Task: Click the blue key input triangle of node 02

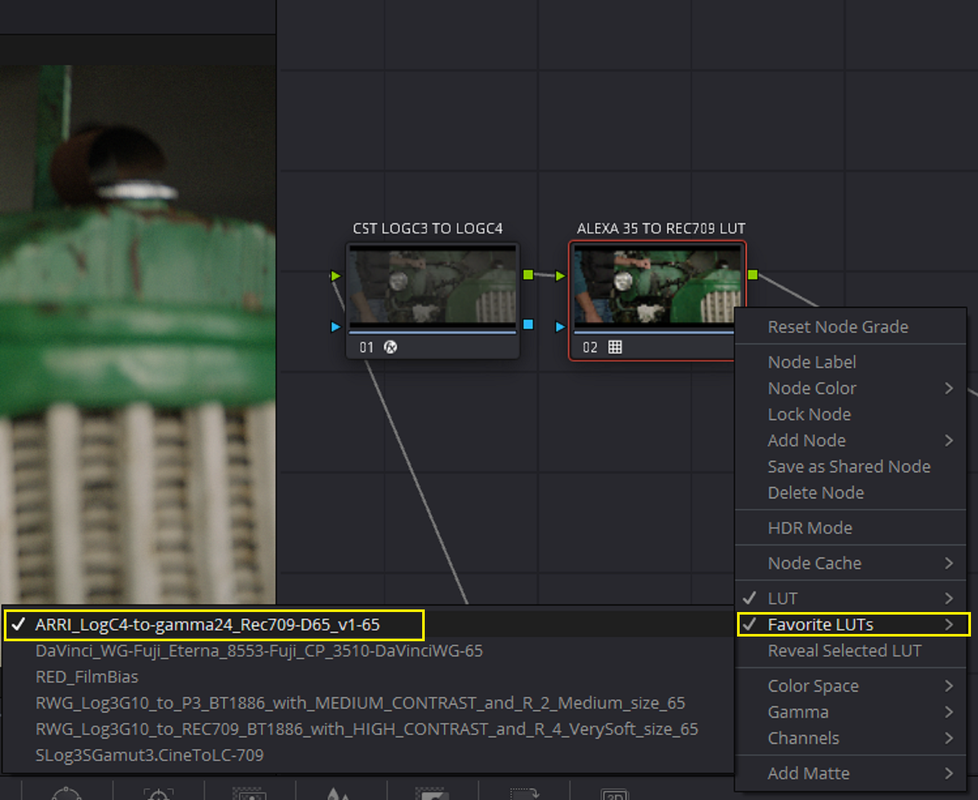Action: pos(560,326)
